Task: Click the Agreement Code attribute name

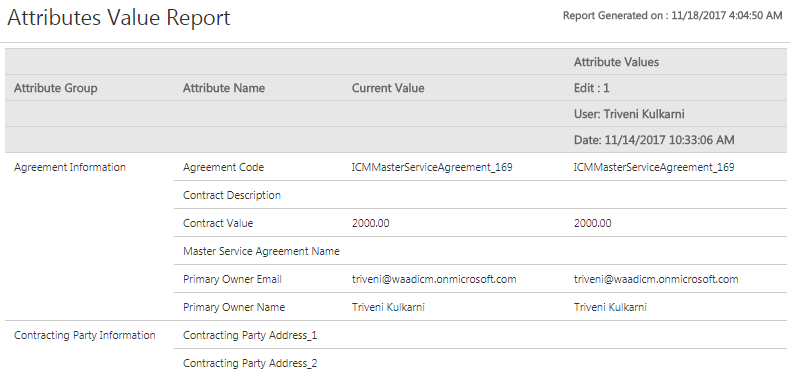Action: (223, 167)
